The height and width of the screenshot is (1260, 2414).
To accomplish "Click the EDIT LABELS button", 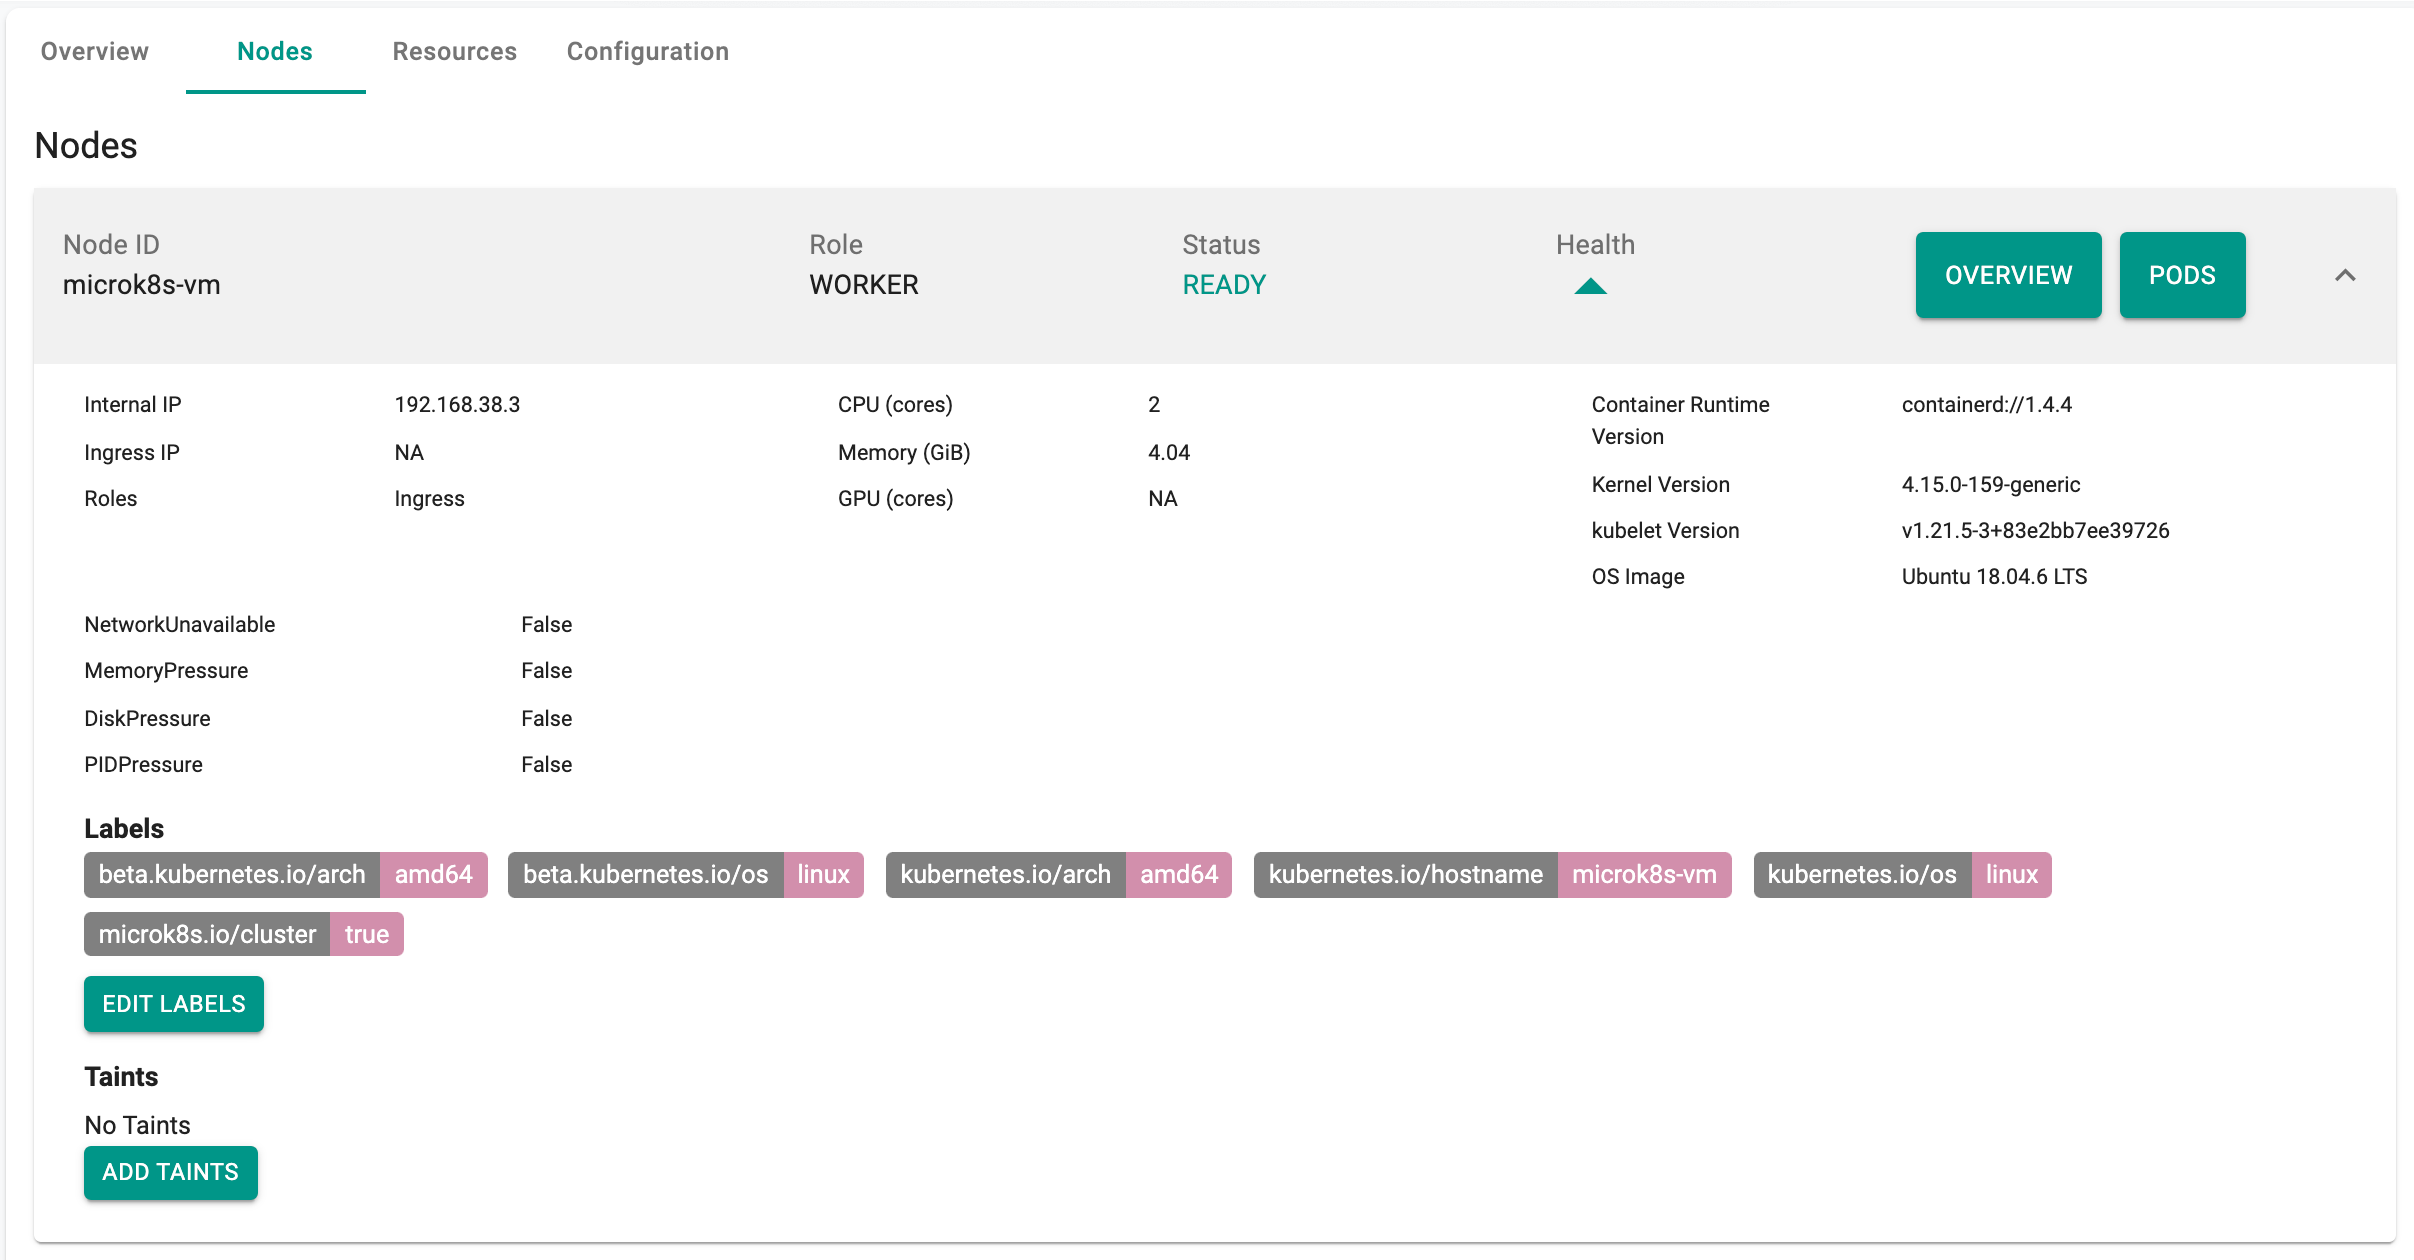I will point(174,1003).
